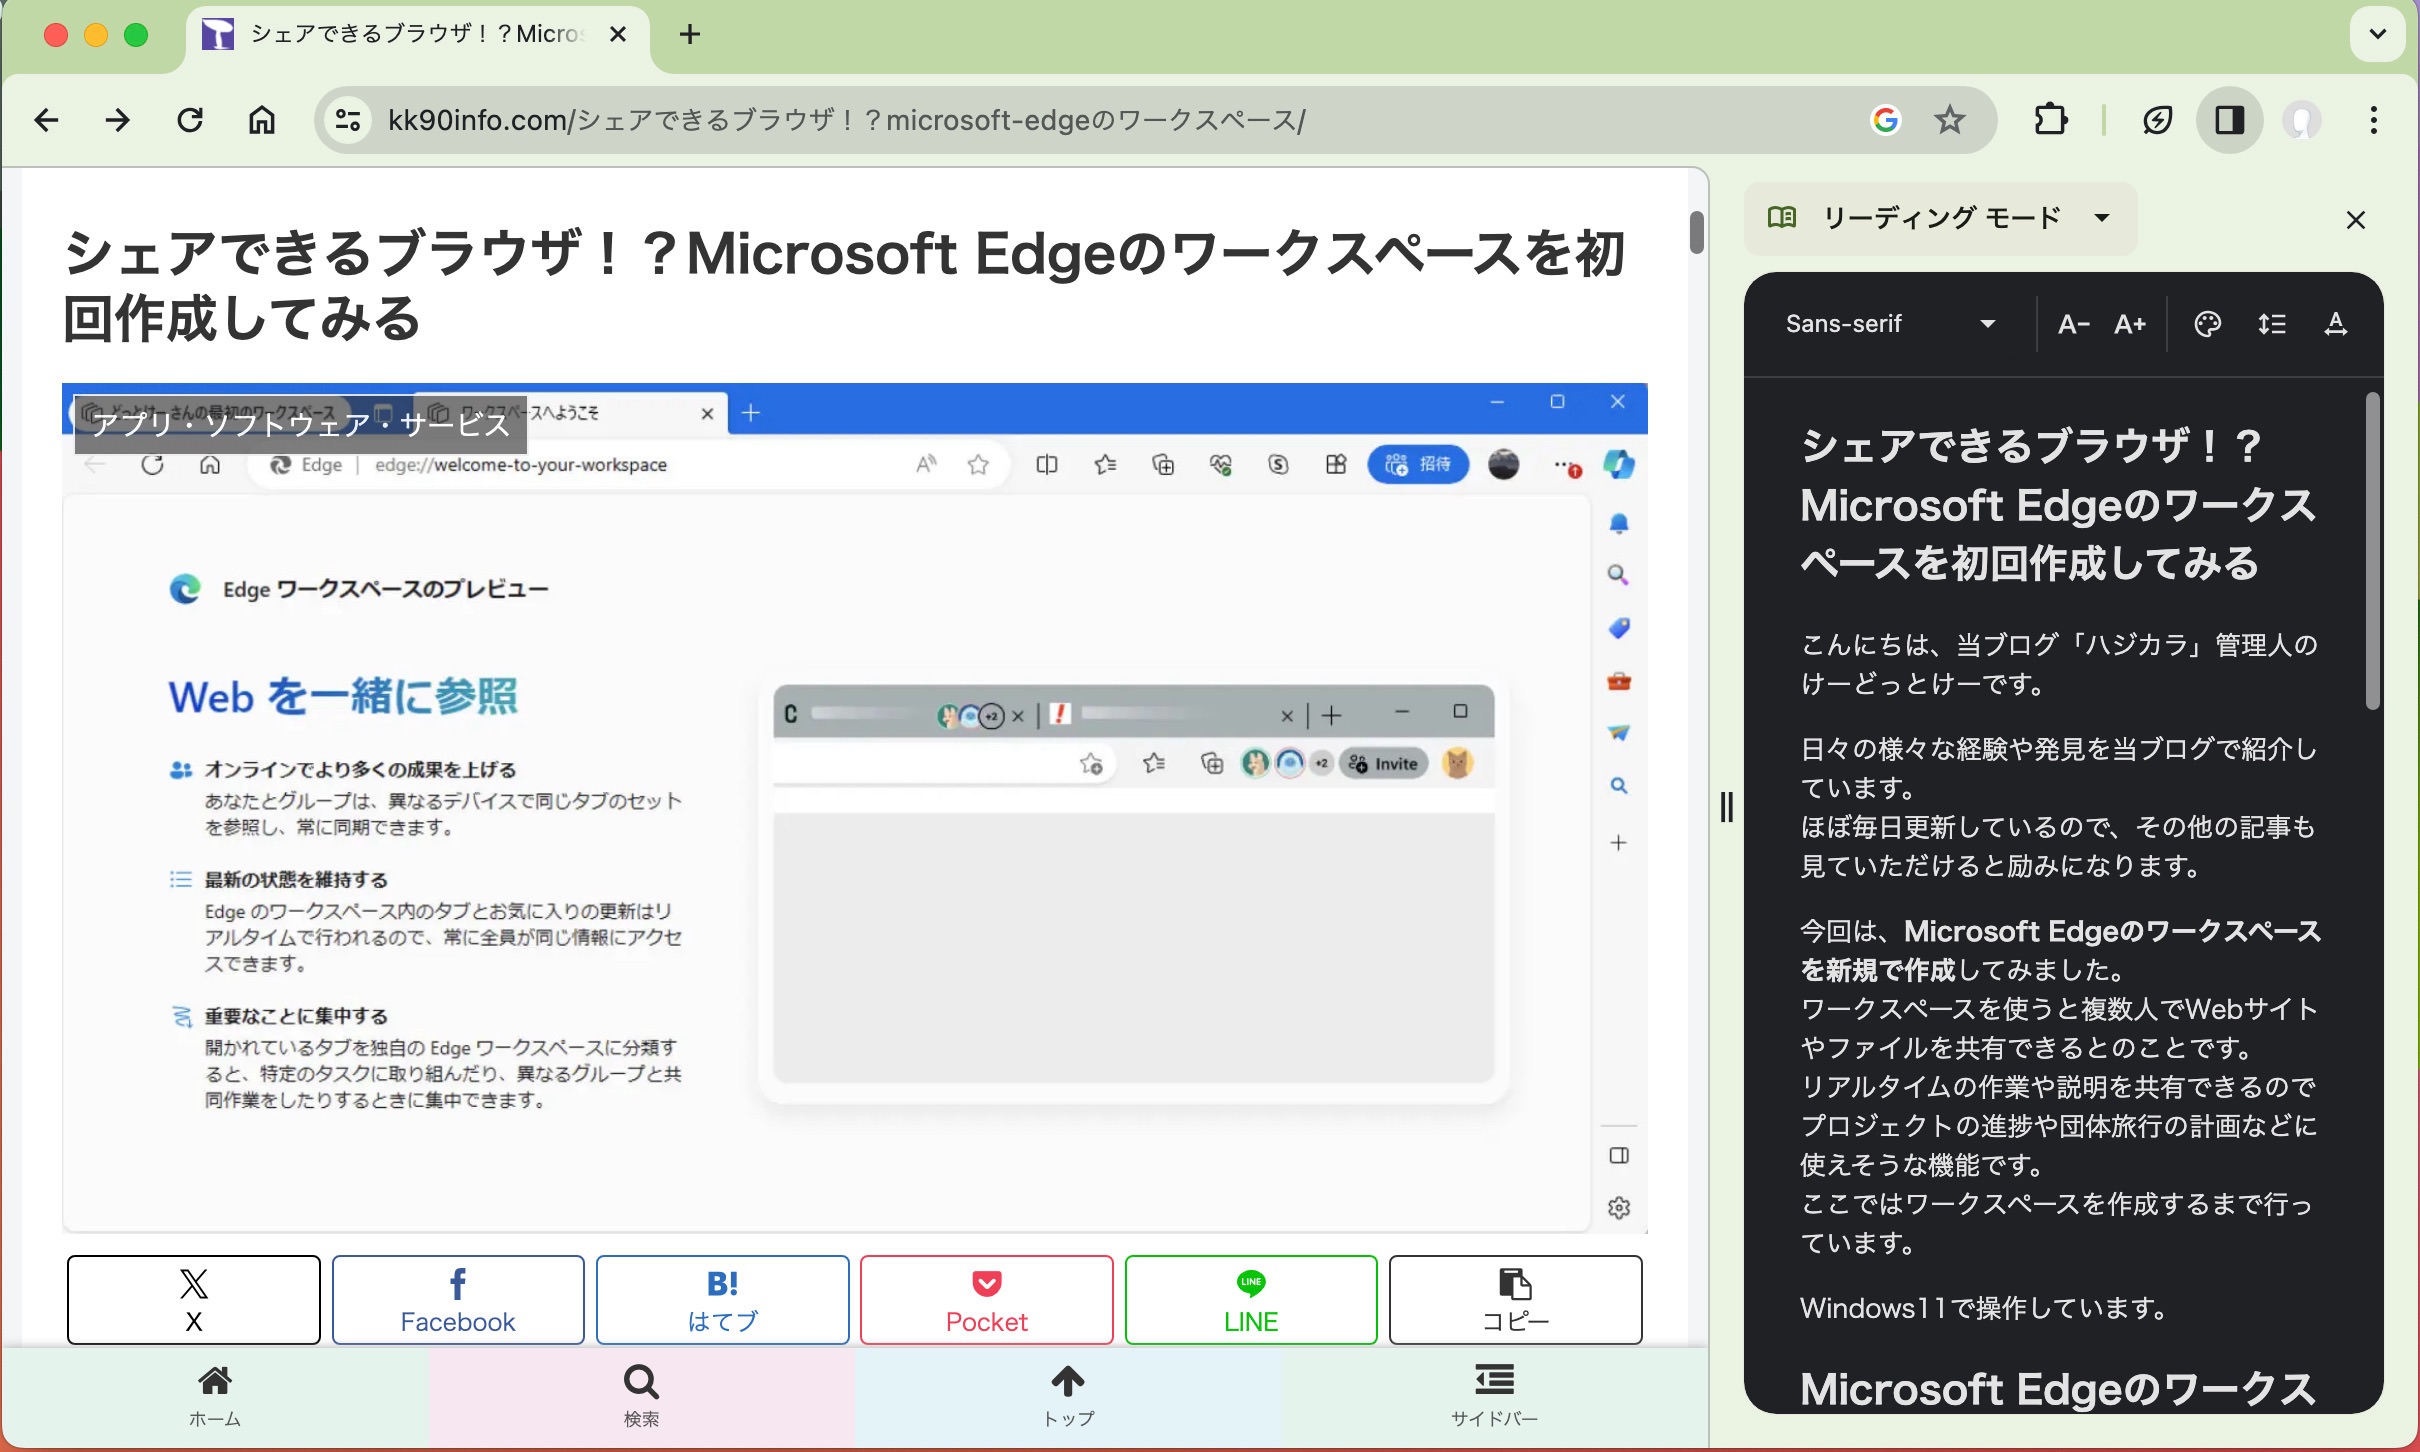Close the current article tab
2420x1452 pixels.
(x=618, y=35)
